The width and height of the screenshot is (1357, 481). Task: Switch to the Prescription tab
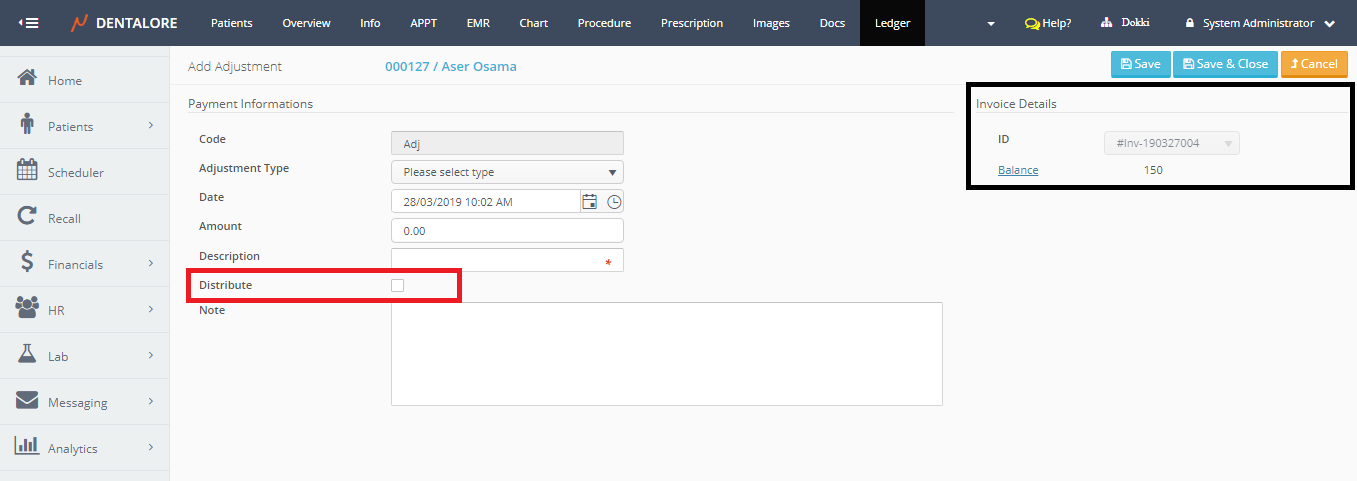click(x=691, y=23)
